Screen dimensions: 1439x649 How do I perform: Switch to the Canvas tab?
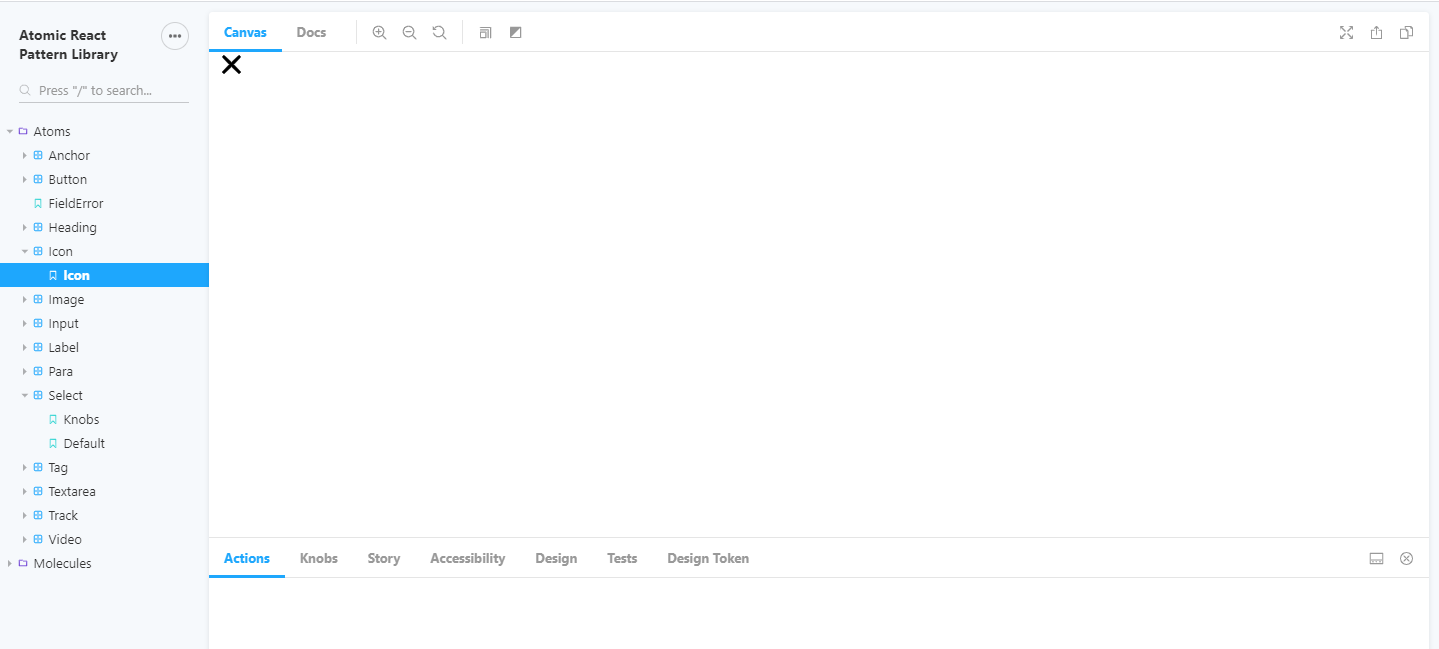[245, 32]
